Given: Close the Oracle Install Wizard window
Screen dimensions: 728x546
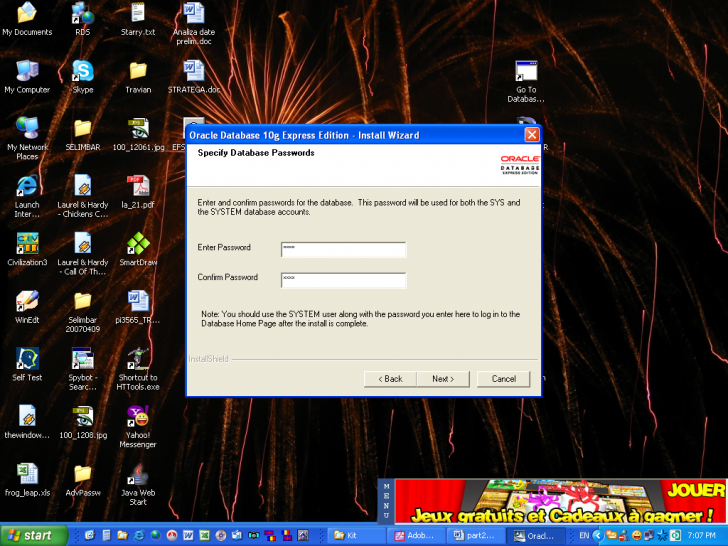Looking at the screenshot, I should (x=532, y=135).
